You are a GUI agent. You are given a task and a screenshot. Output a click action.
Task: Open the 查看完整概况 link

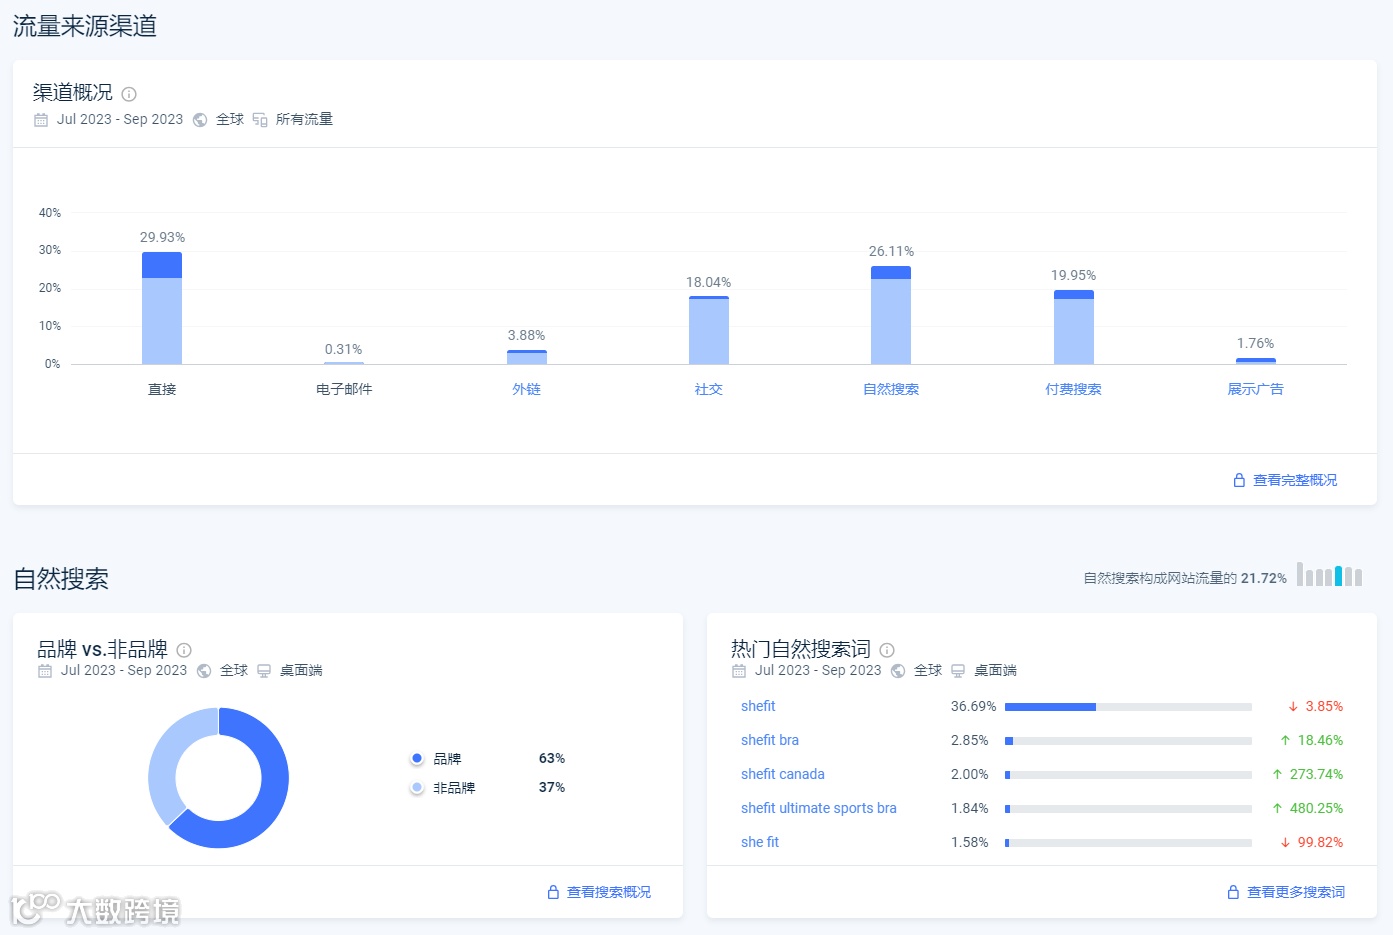(x=1295, y=480)
